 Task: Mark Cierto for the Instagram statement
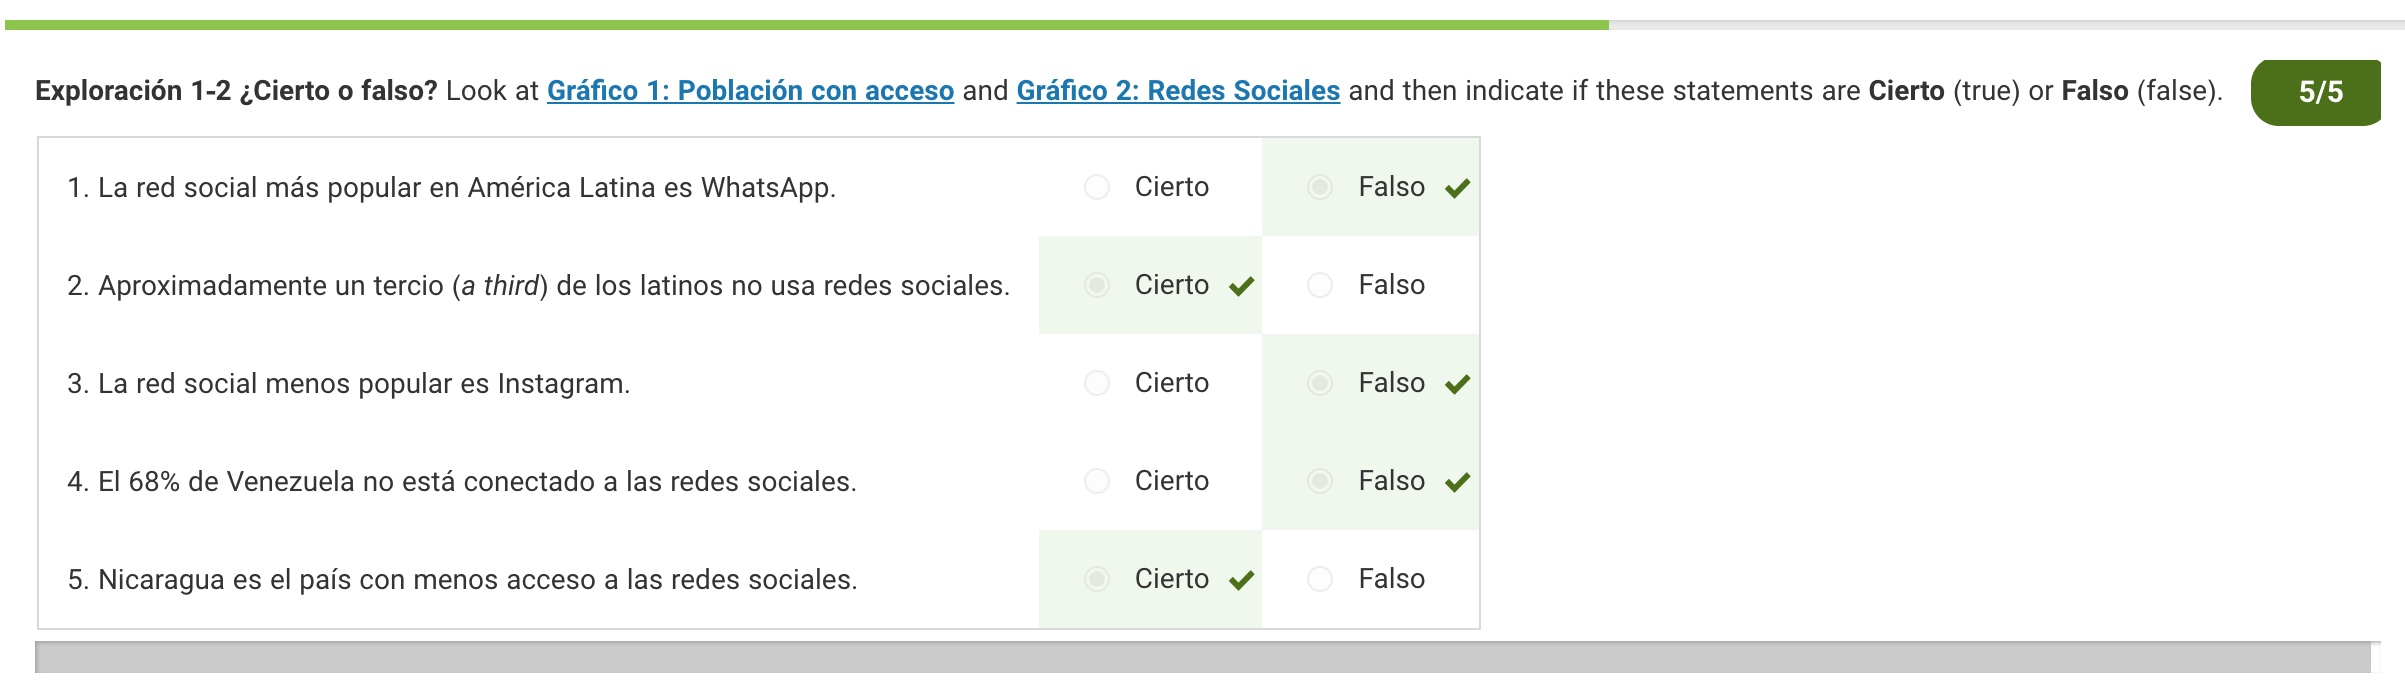[x=1097, y=383]
